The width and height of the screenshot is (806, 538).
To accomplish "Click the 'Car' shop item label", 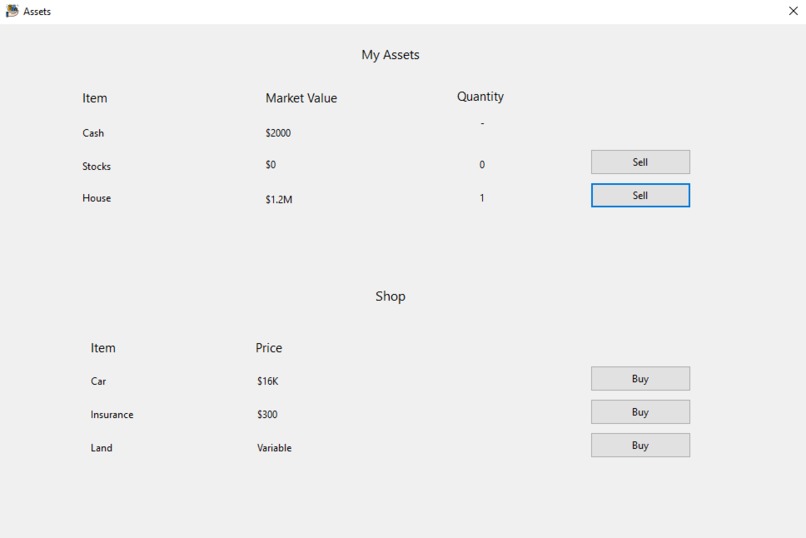I will 98,381.
